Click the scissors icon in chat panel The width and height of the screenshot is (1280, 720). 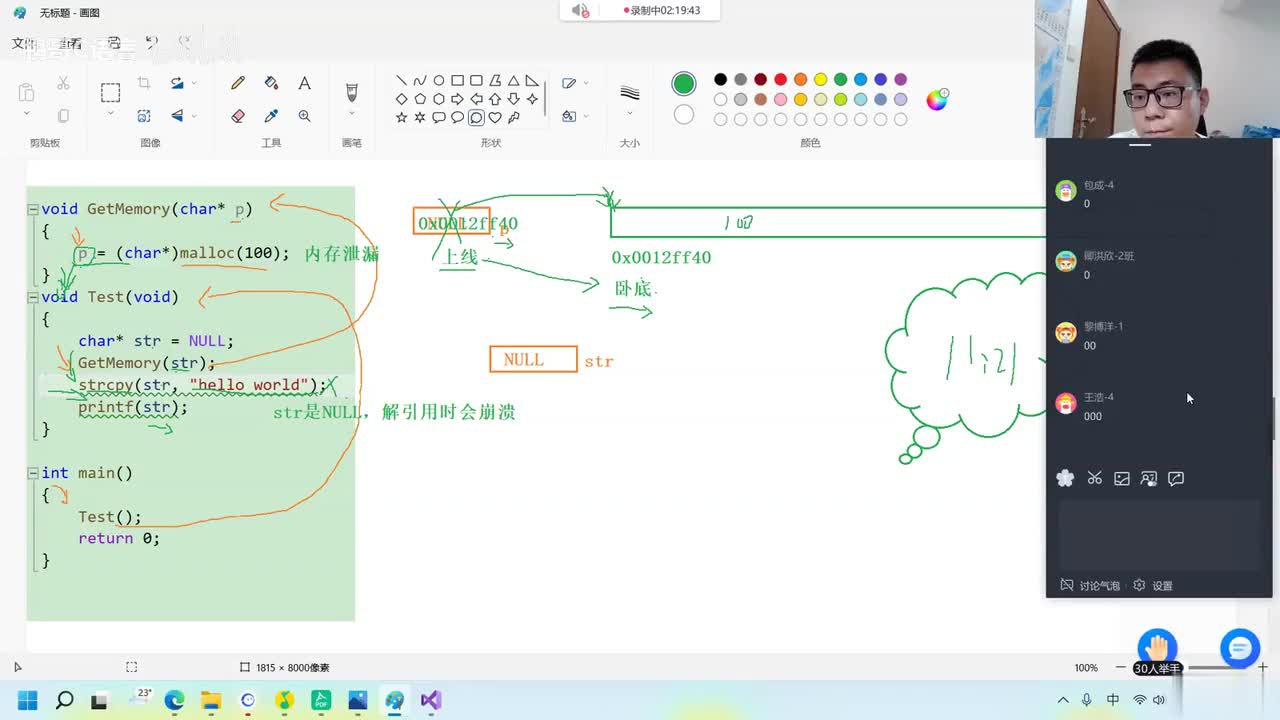tap(1094, 478)
